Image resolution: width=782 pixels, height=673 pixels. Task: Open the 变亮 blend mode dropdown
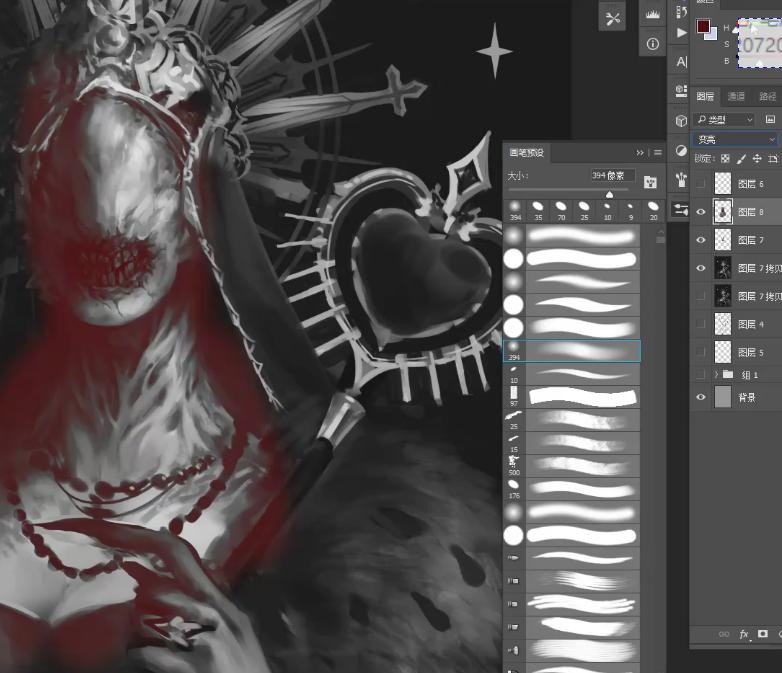coord(736,140)
